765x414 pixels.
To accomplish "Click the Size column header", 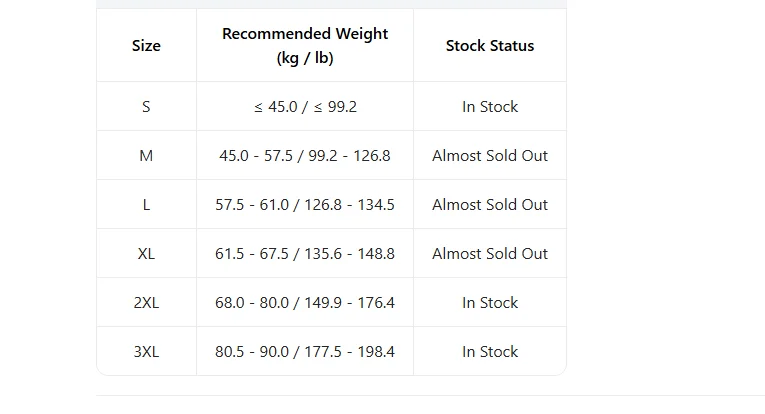I will [146, 45].
